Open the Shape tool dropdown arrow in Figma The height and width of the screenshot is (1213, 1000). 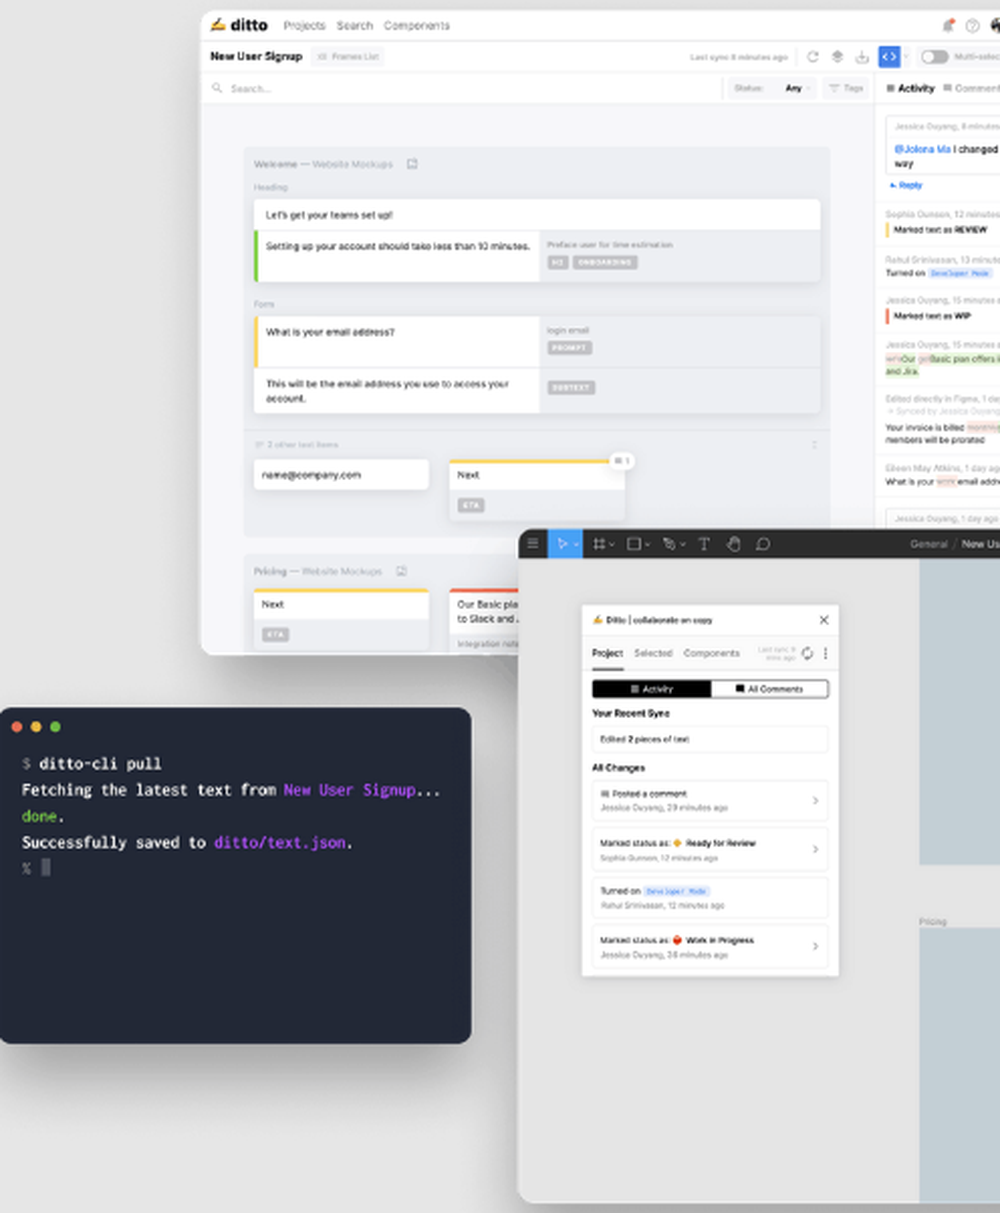(647, 544)
